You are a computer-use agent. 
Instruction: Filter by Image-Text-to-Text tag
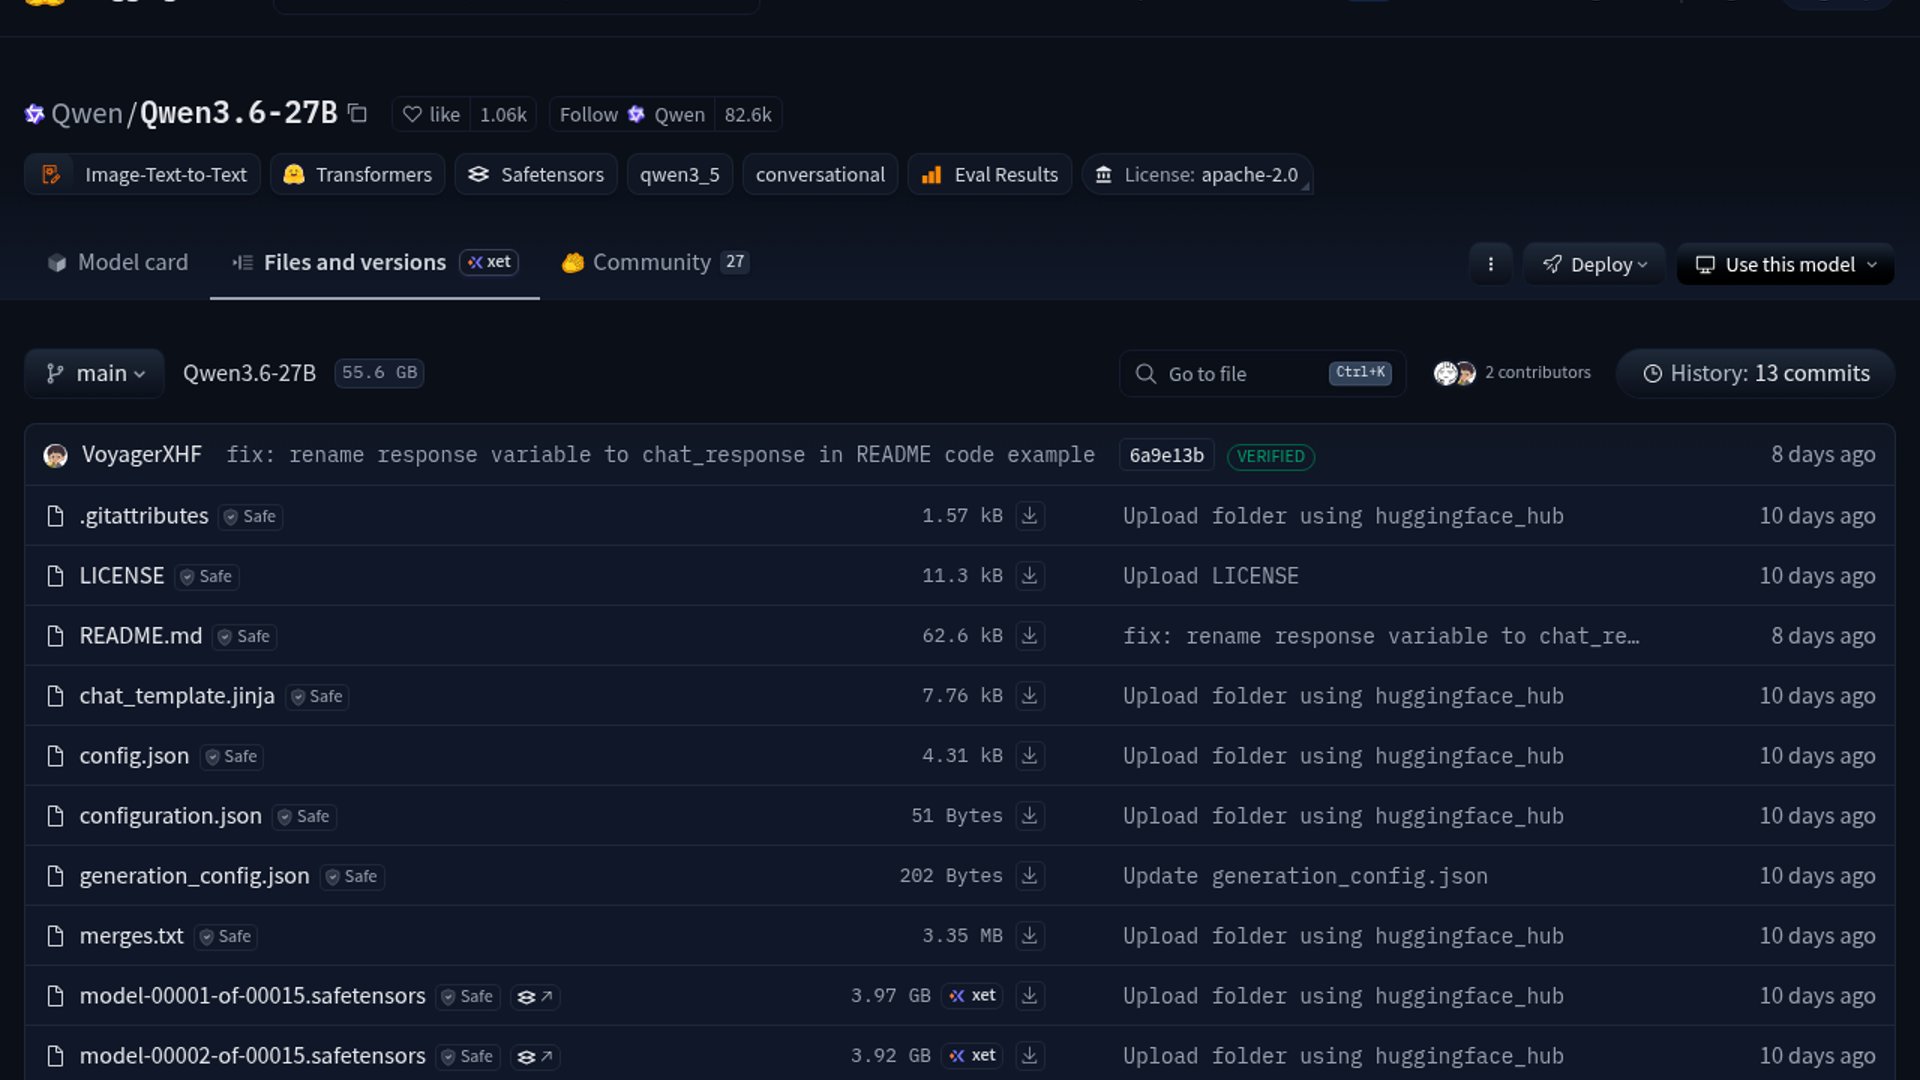click(x=143, y=175)
